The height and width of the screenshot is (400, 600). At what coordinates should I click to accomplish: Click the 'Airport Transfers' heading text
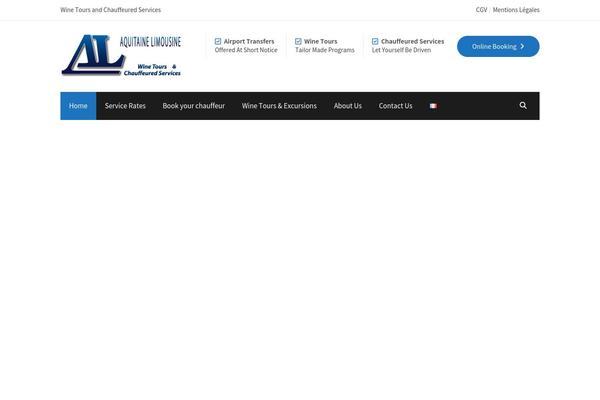click(x=249, y=41)
